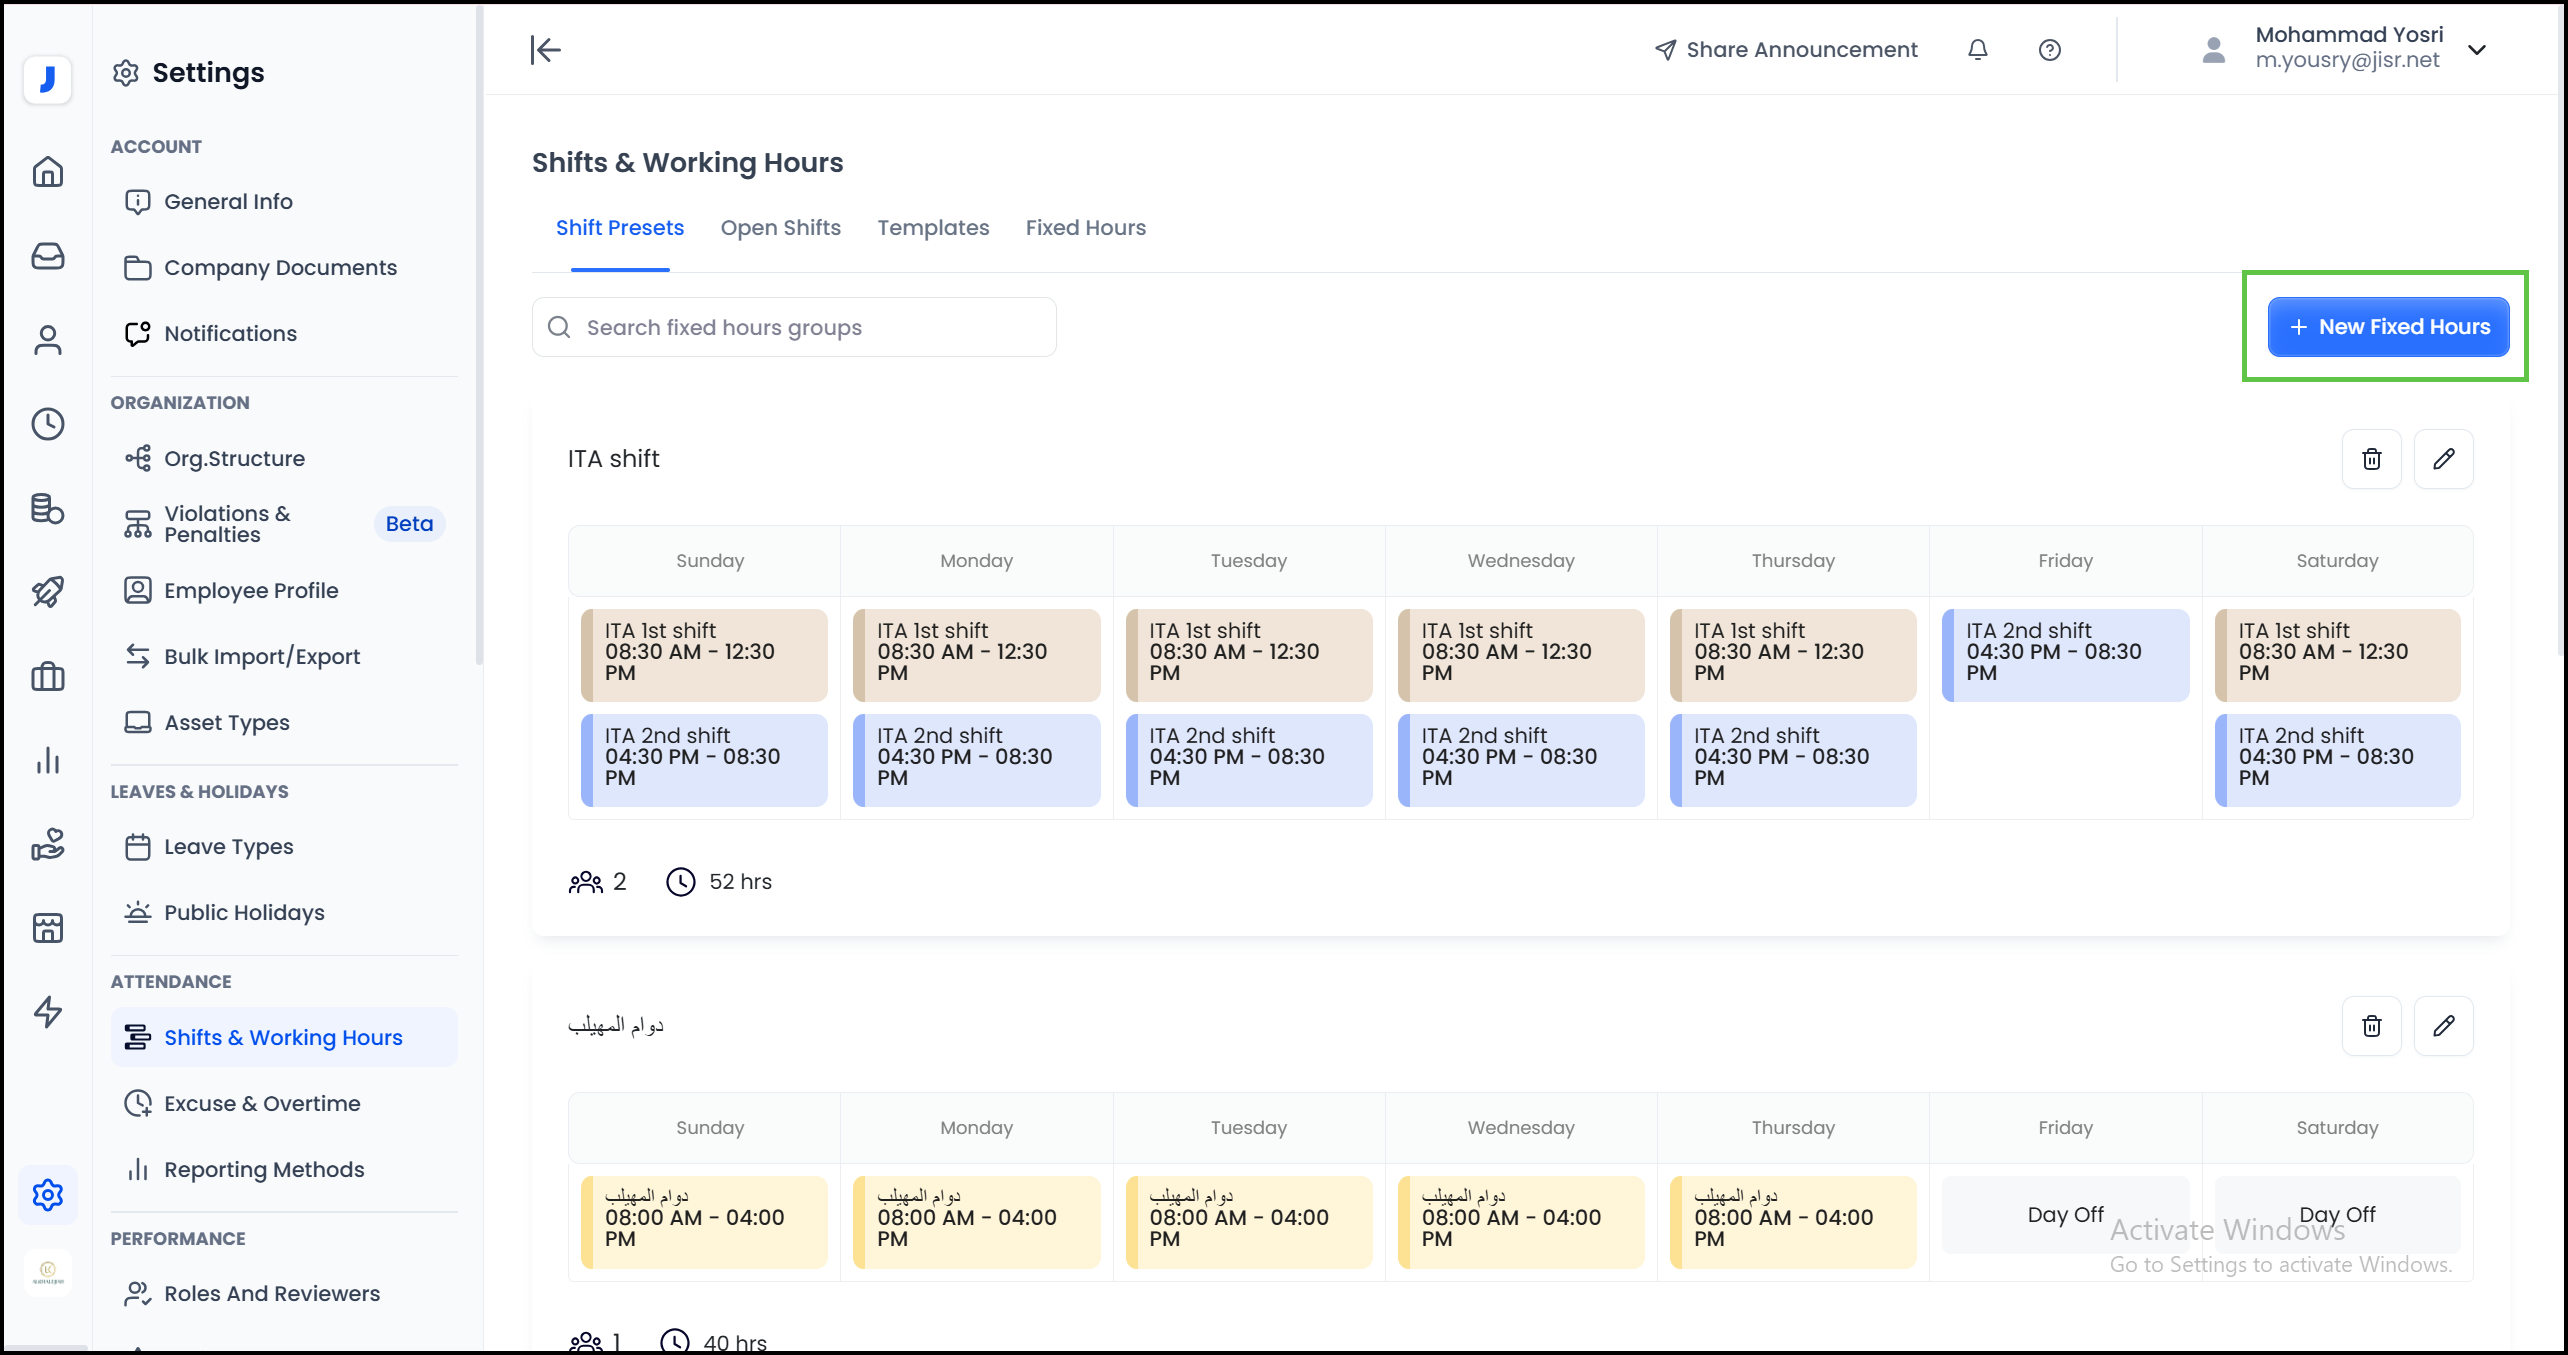This screenshot has height=1355, width=2568.
Task: Select the lightning automations icon in sidebar
Action: coord(47,1012)
